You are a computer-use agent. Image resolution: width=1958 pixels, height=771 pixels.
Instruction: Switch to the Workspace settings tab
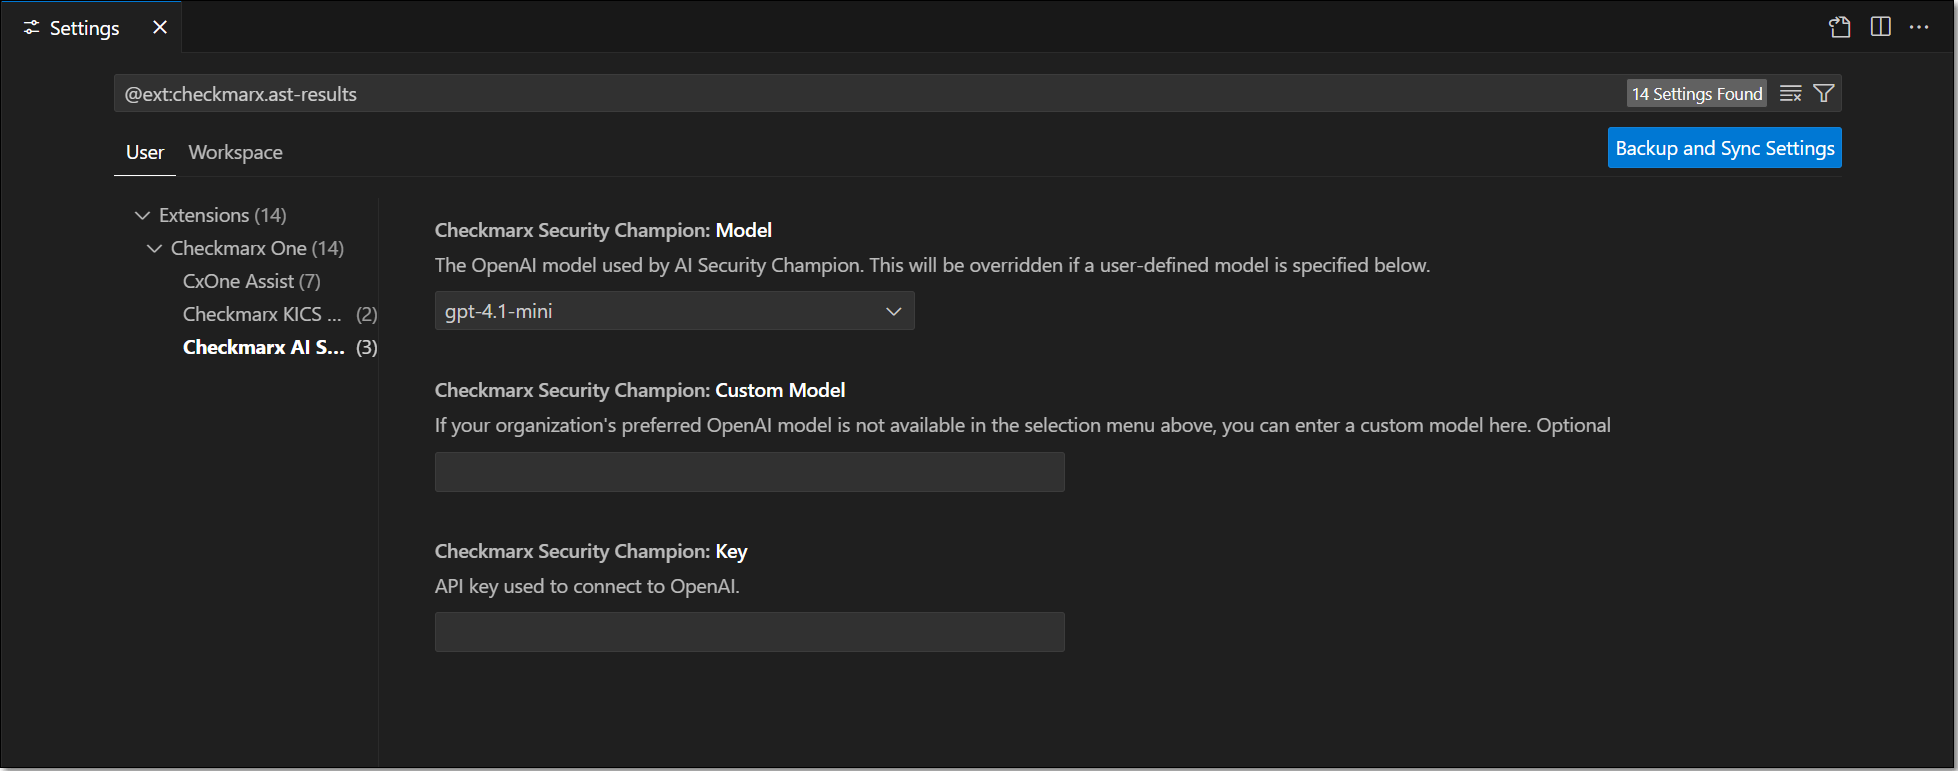coord(235,152)
